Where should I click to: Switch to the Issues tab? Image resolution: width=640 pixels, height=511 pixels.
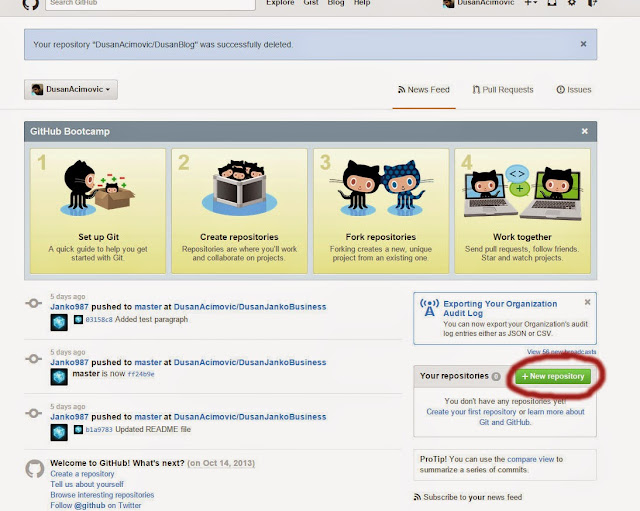[573, 90]
